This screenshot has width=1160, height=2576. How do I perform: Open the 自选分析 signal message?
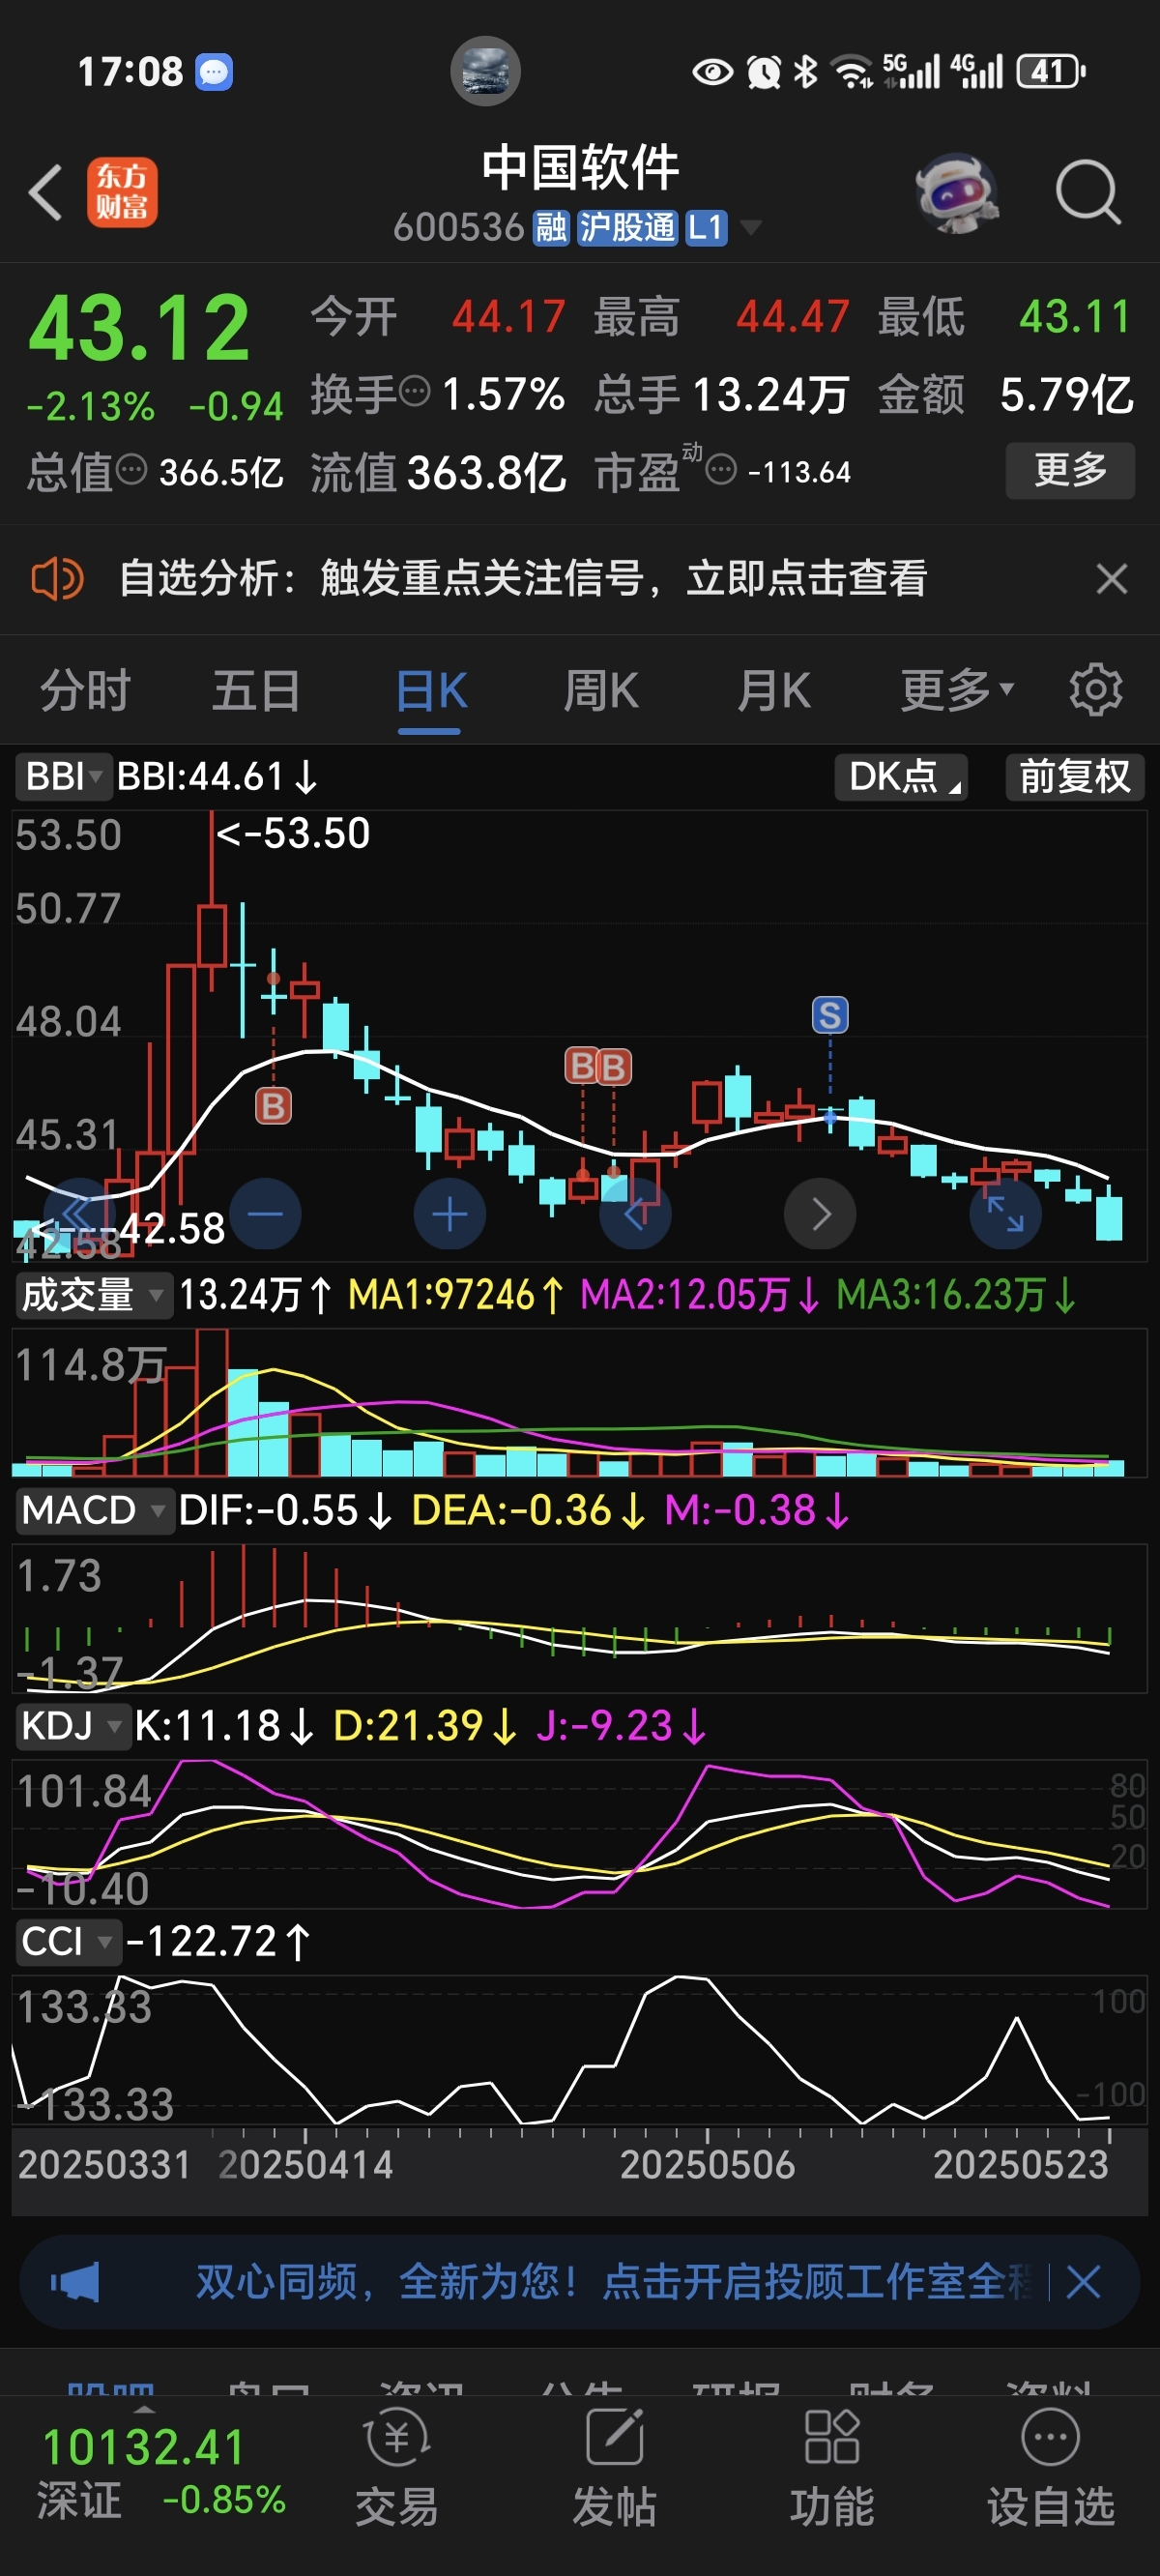[x=523, y=579]
